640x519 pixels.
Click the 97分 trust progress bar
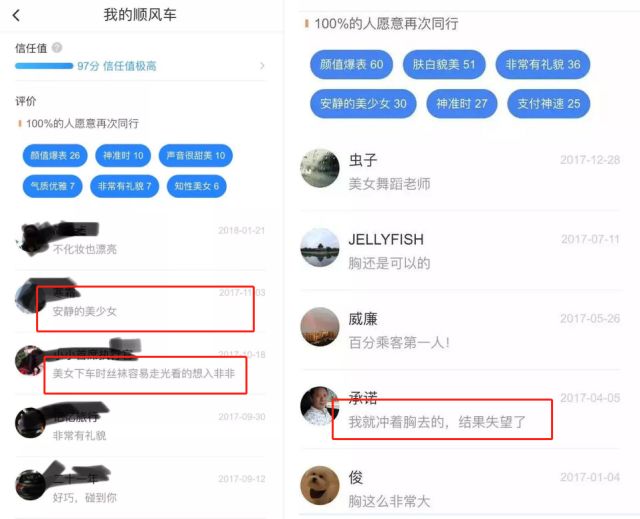pyautogui.click(x=44, y=66)
